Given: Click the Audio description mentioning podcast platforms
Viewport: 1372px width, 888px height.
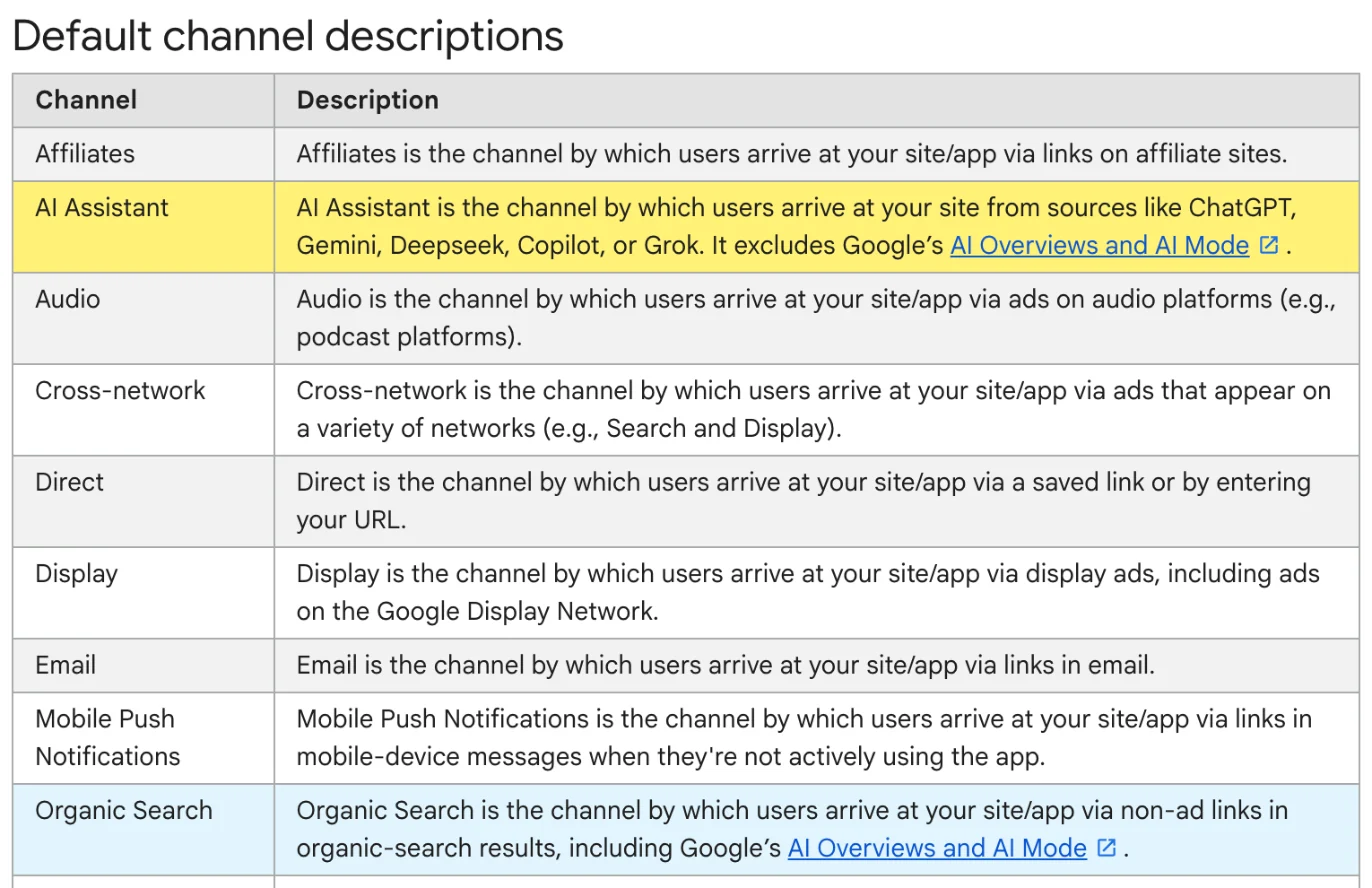Looking at the screenshot, I should [816, 318].
